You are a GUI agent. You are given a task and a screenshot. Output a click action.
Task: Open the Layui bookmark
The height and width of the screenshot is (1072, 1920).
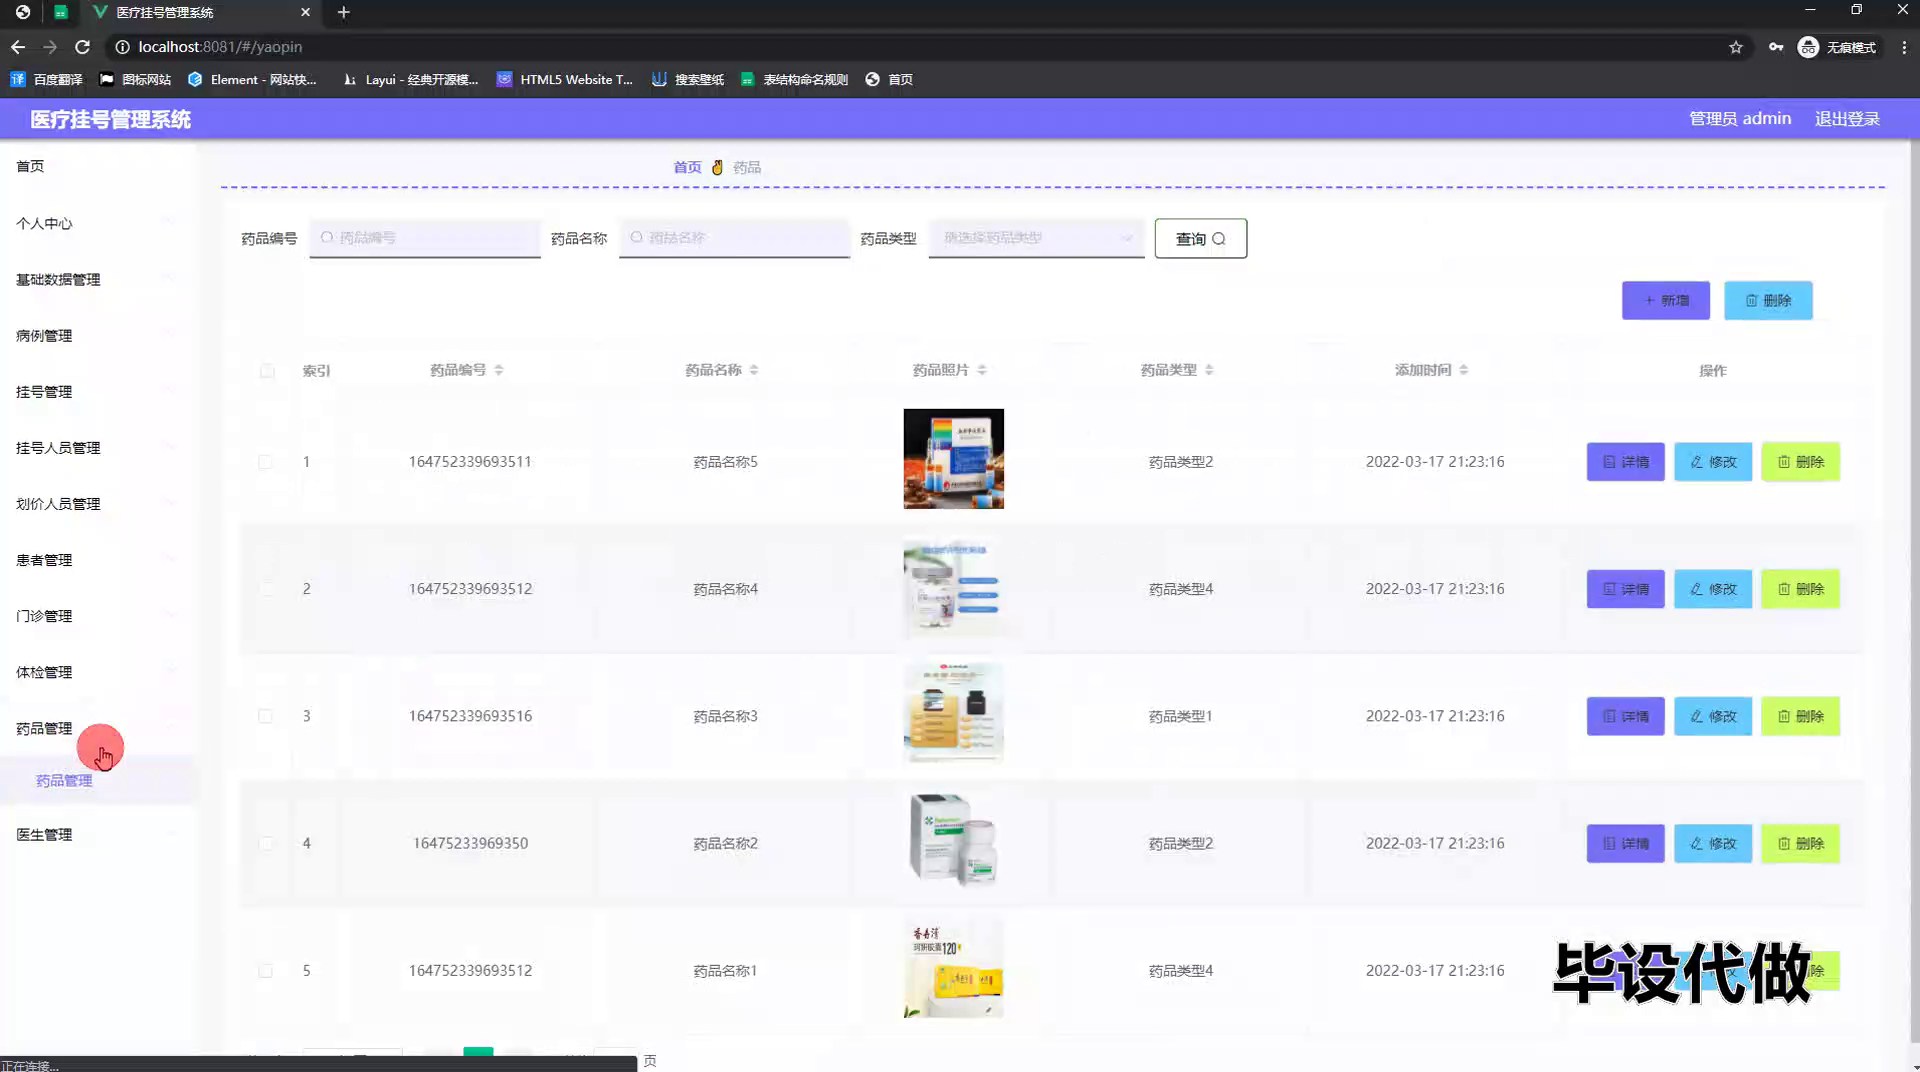410,79
